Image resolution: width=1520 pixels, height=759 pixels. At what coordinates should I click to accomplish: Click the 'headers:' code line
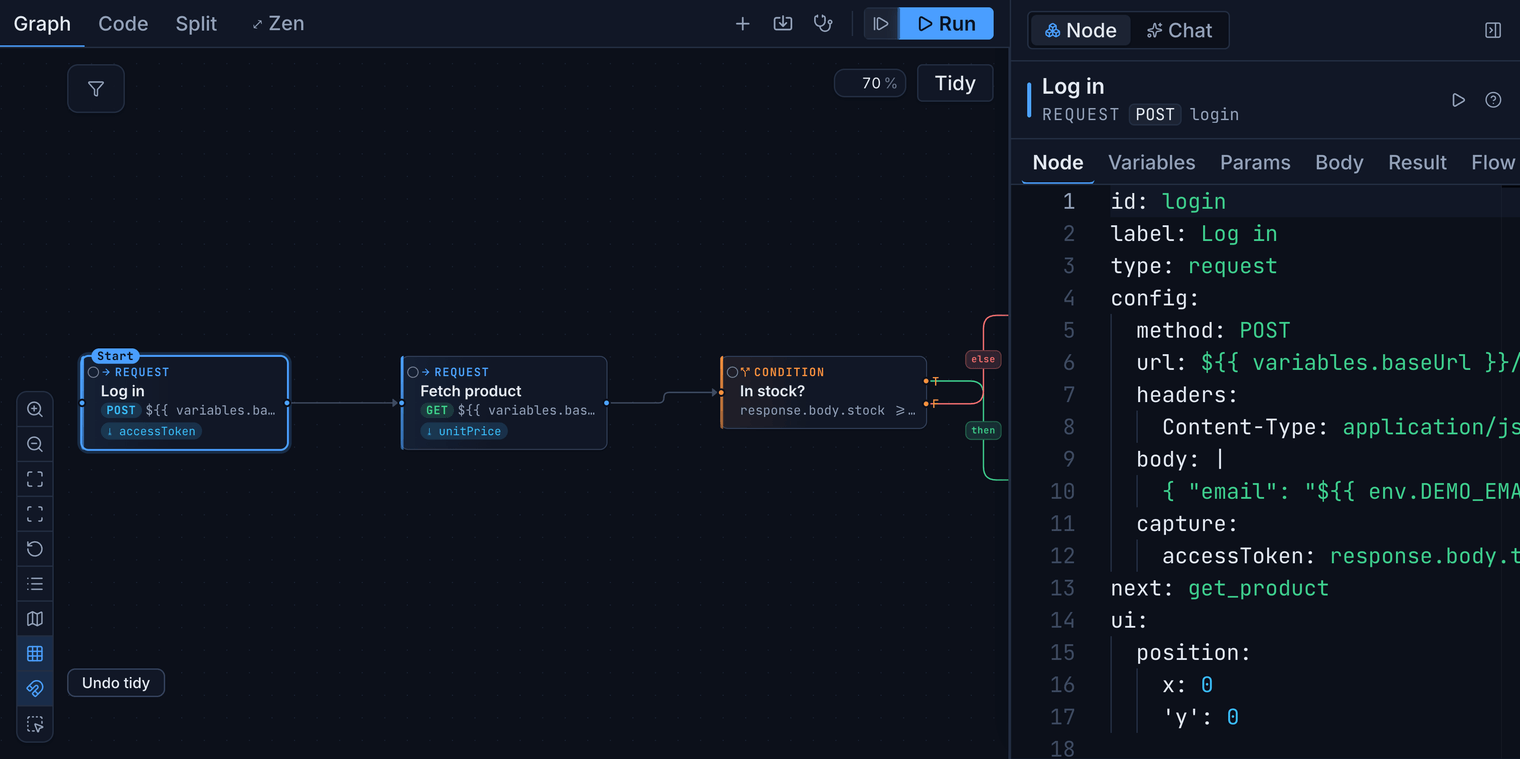pyautogui.click(x=1187, y=395)
